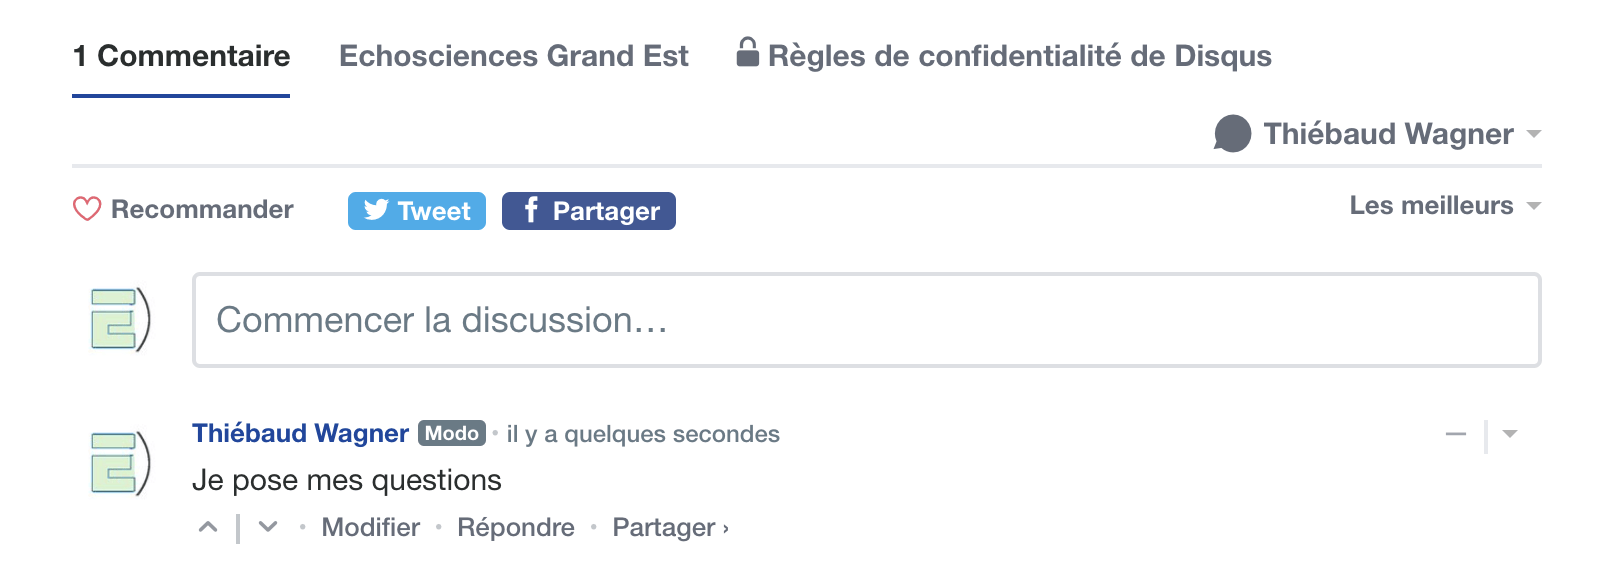Click the Facebook Partager button
Viewport: 1614px width, 574px height.
point(589,211)
